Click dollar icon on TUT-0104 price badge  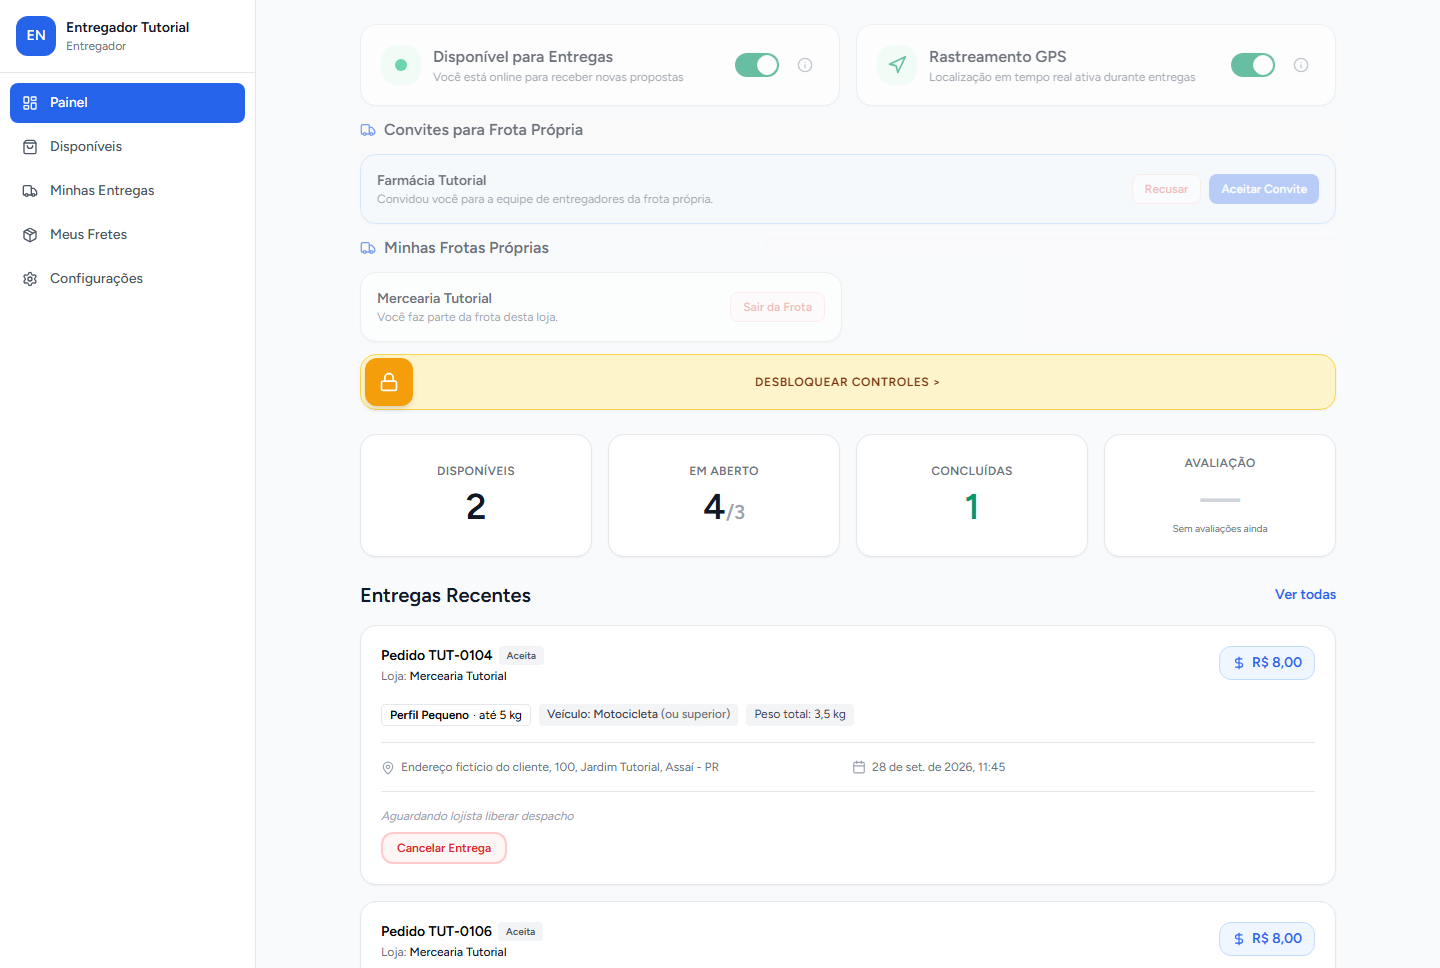click(x=1239, y=663)
